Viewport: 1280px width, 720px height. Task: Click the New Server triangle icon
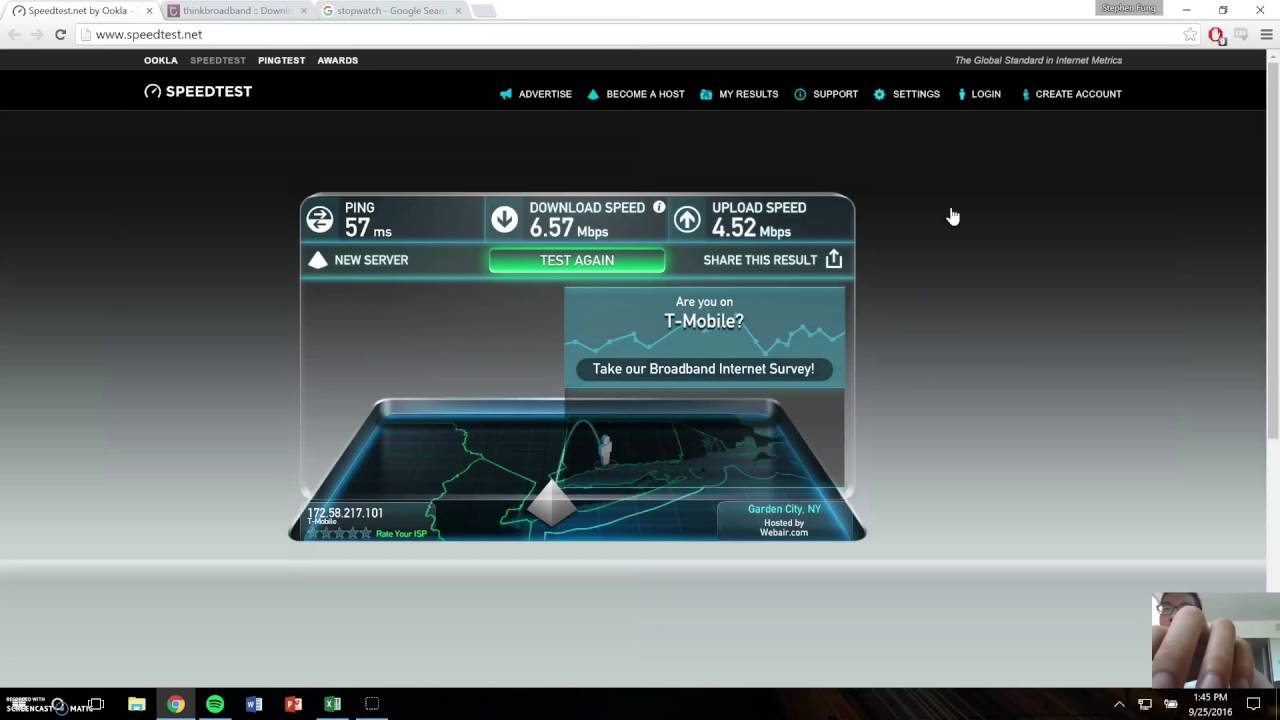click(x=318, y=260)
